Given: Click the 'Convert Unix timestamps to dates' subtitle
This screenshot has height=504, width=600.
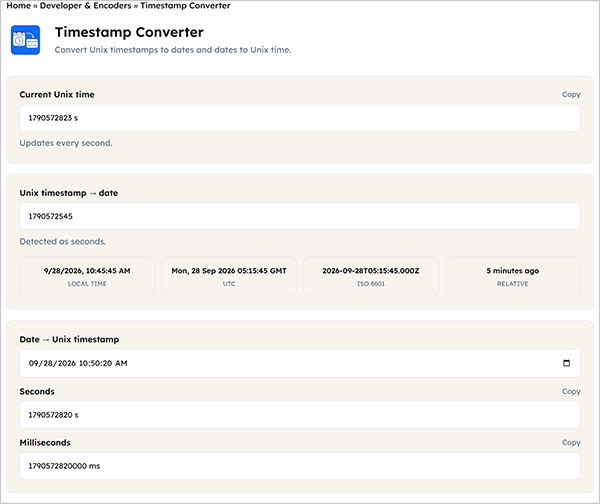Looking at the screenshot, I should point(173,50).
